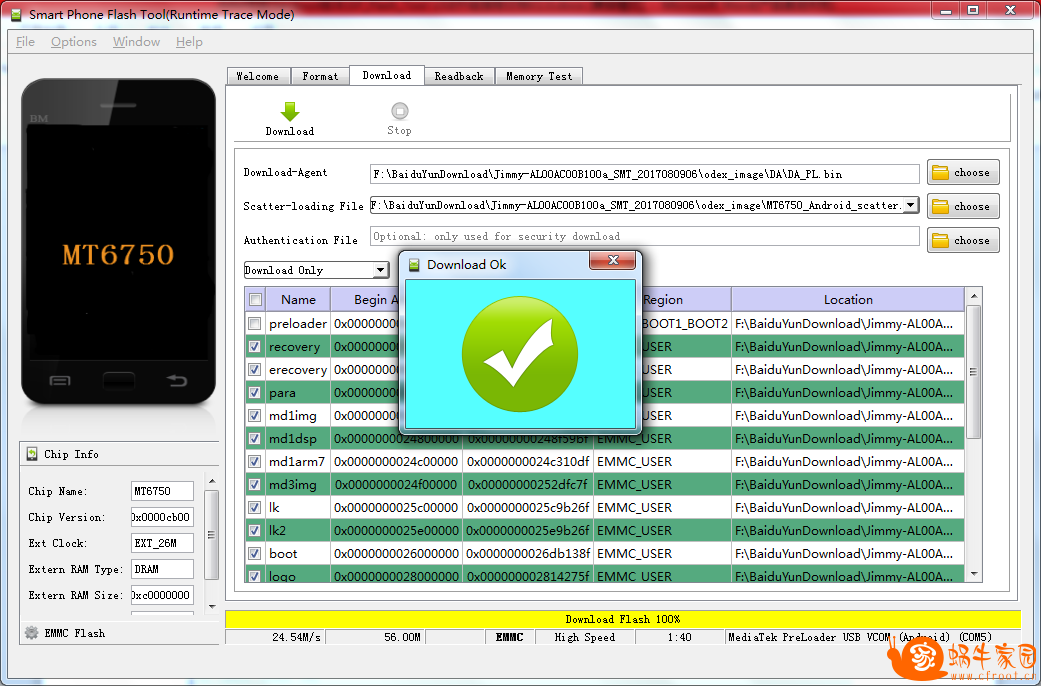
Task: Click the 24.54M/s speed in status bar
Action: pyautogui.click(x=296, y=638)
